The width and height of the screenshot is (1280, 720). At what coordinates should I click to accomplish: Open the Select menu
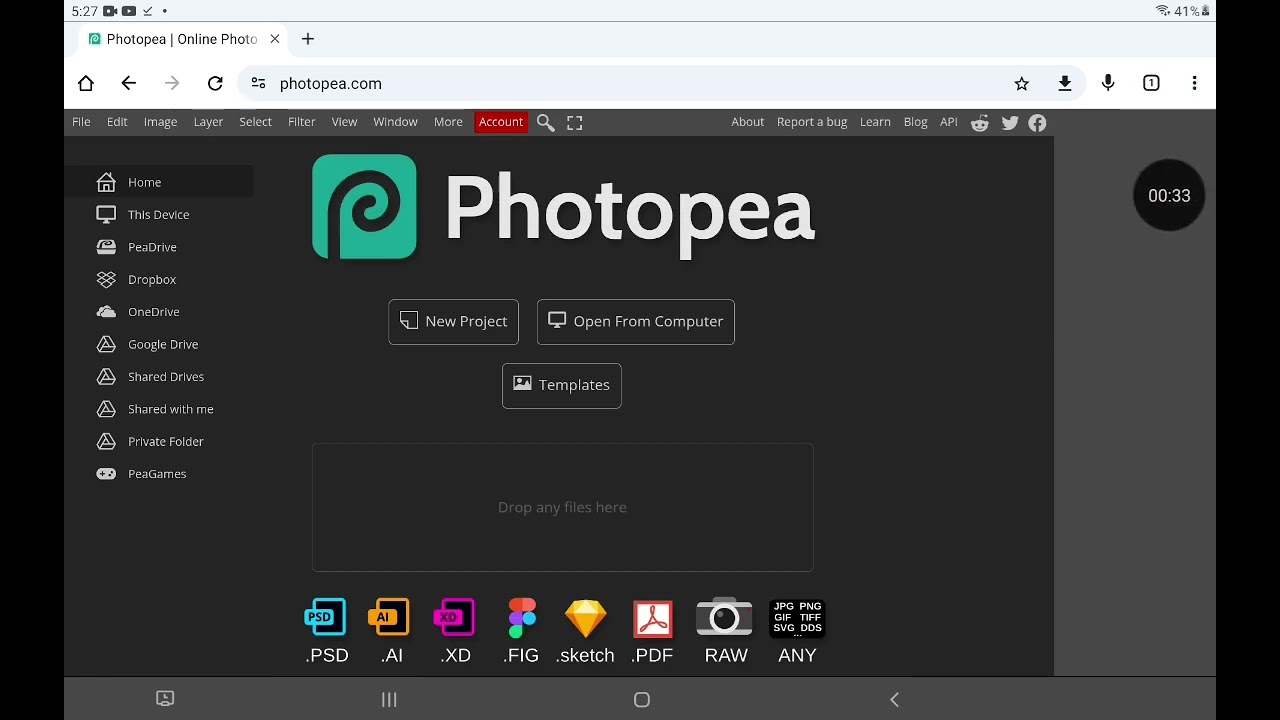click(255, 122)
